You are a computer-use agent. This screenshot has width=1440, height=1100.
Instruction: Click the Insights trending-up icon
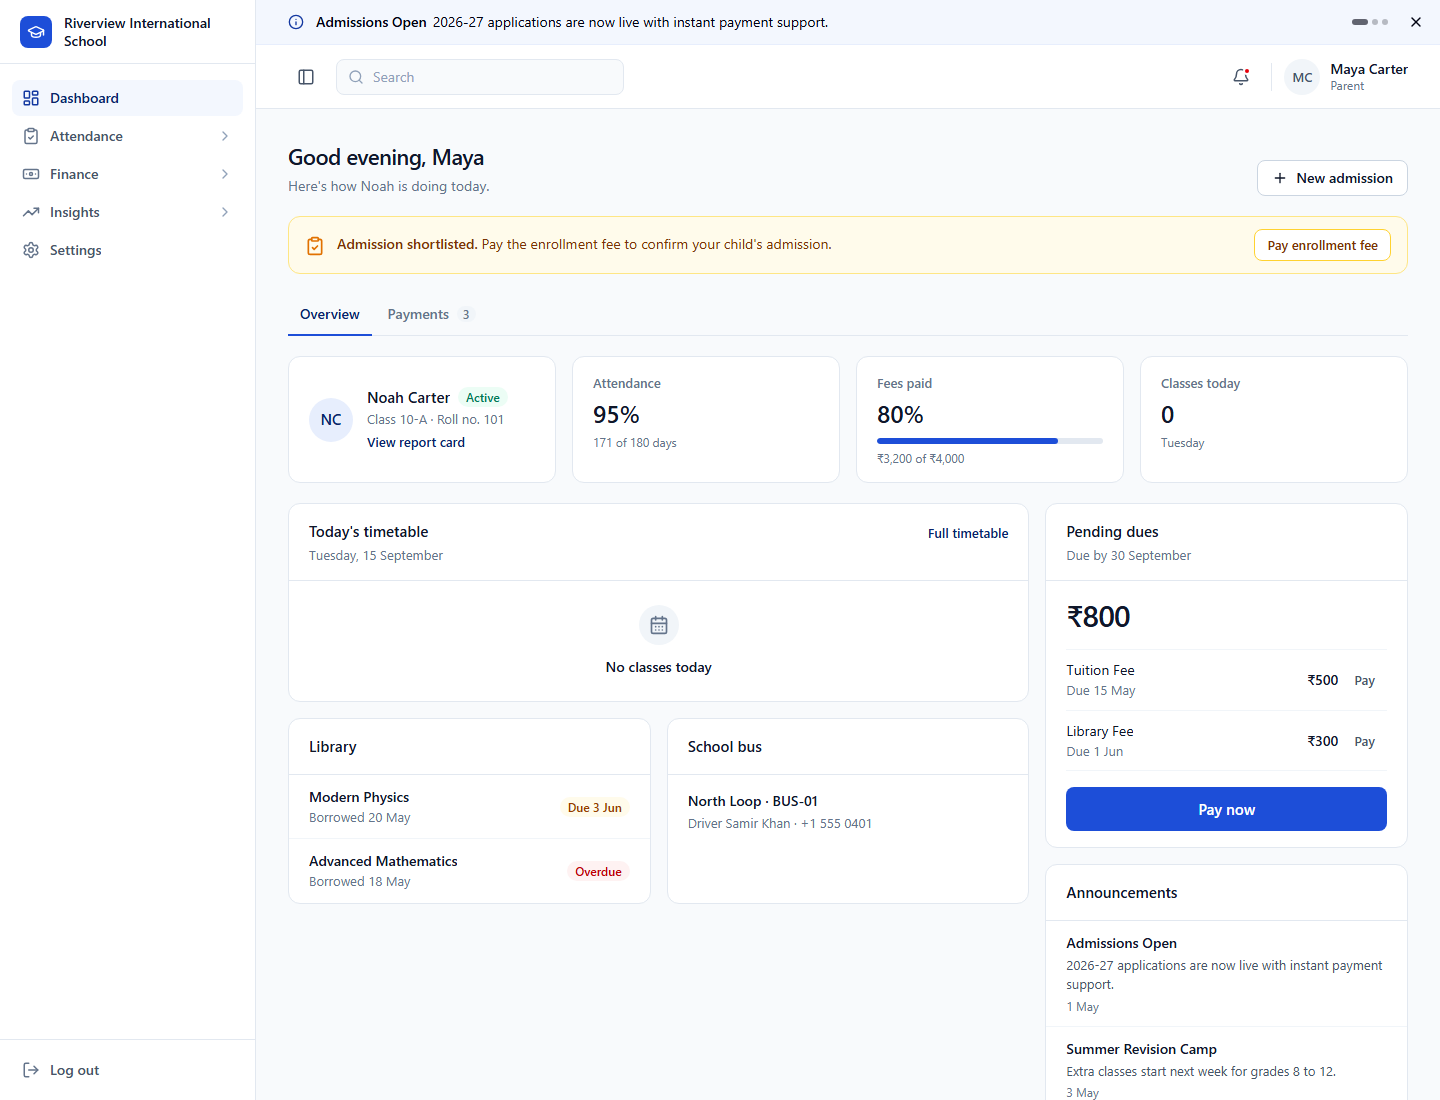tap(31, 212)
